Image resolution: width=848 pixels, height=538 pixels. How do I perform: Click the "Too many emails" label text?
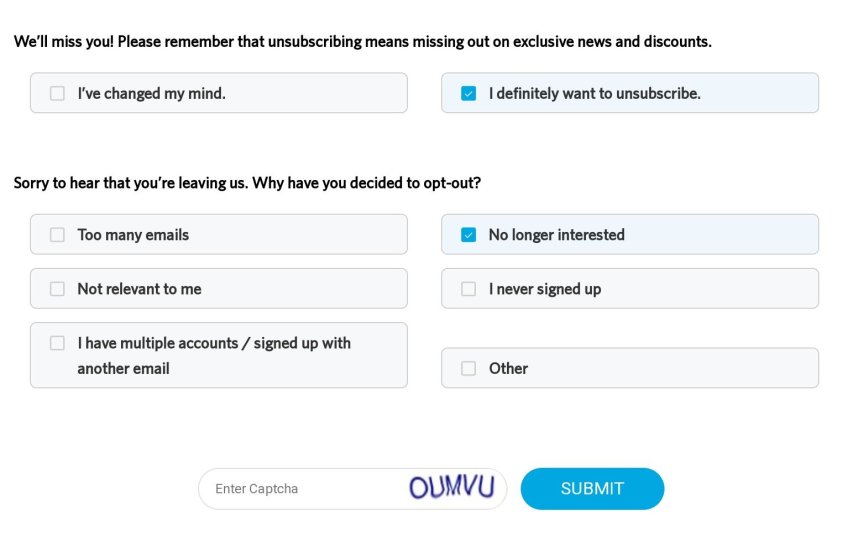pyautogui.click(x=133, y=235)
